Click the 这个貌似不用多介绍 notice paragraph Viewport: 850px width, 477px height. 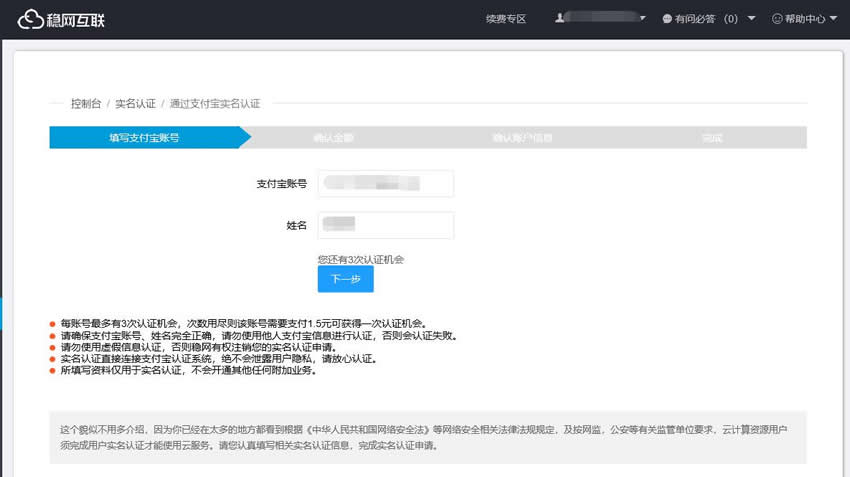[423, 437]
